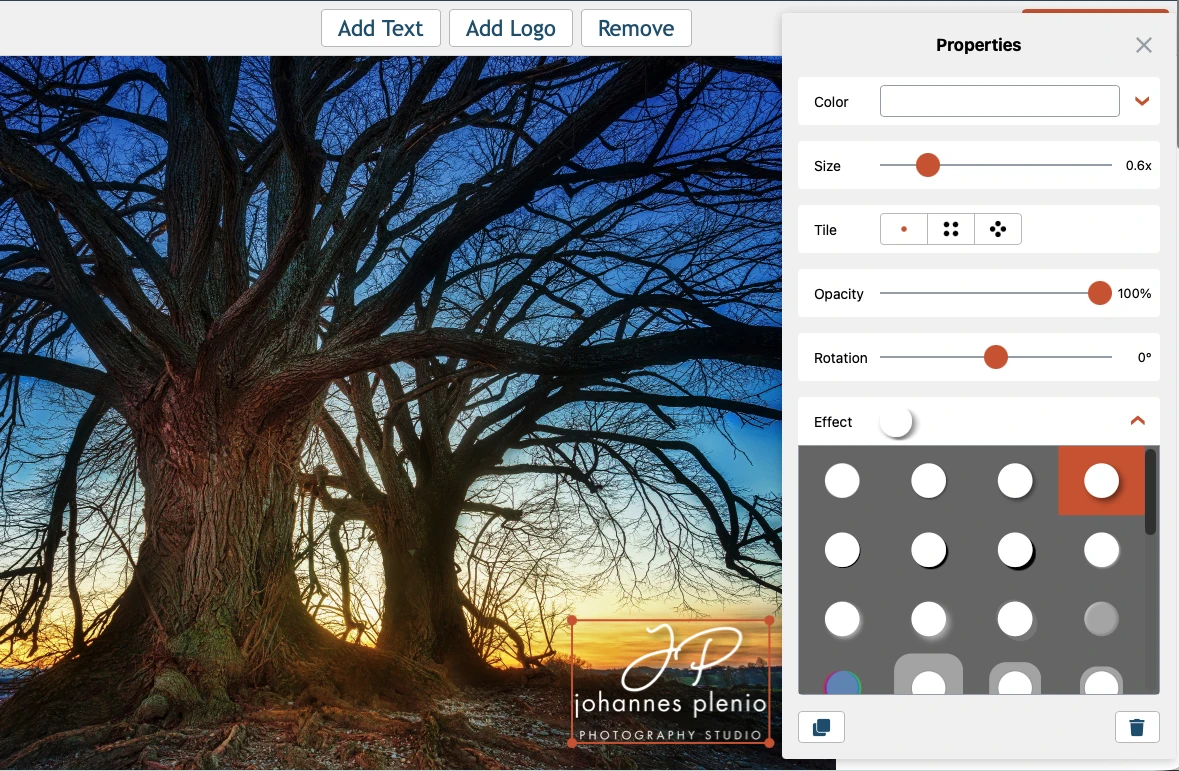Select the faded gray effect at row three end

pyautogui.click(x=1101, y=618)
